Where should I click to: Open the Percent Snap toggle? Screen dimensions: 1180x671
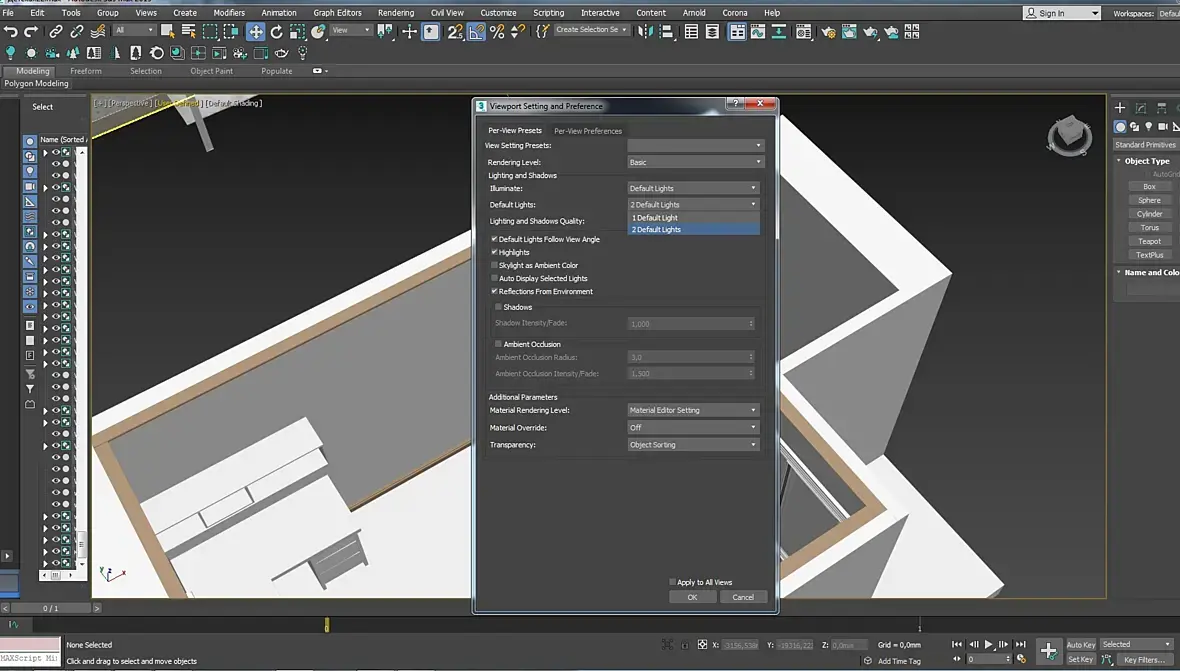[x=497, y=32]
